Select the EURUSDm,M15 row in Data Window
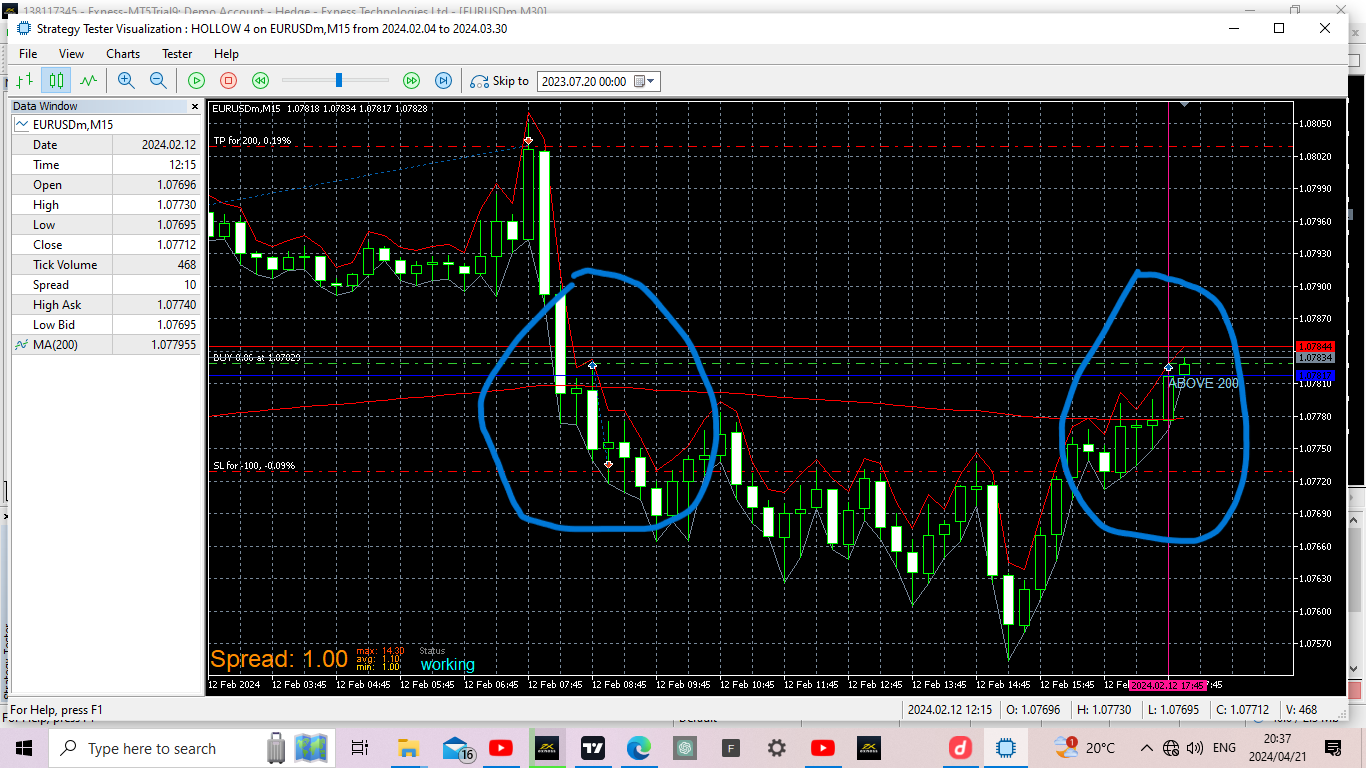Screen dimensions: 1366x768 [106, 125]
